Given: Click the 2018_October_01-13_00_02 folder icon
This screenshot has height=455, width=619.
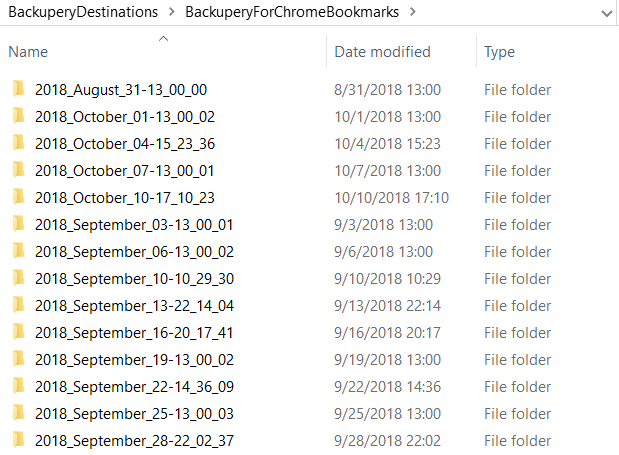Looking at the screenshot, I should pyautogui.click(x=19, y=116).
